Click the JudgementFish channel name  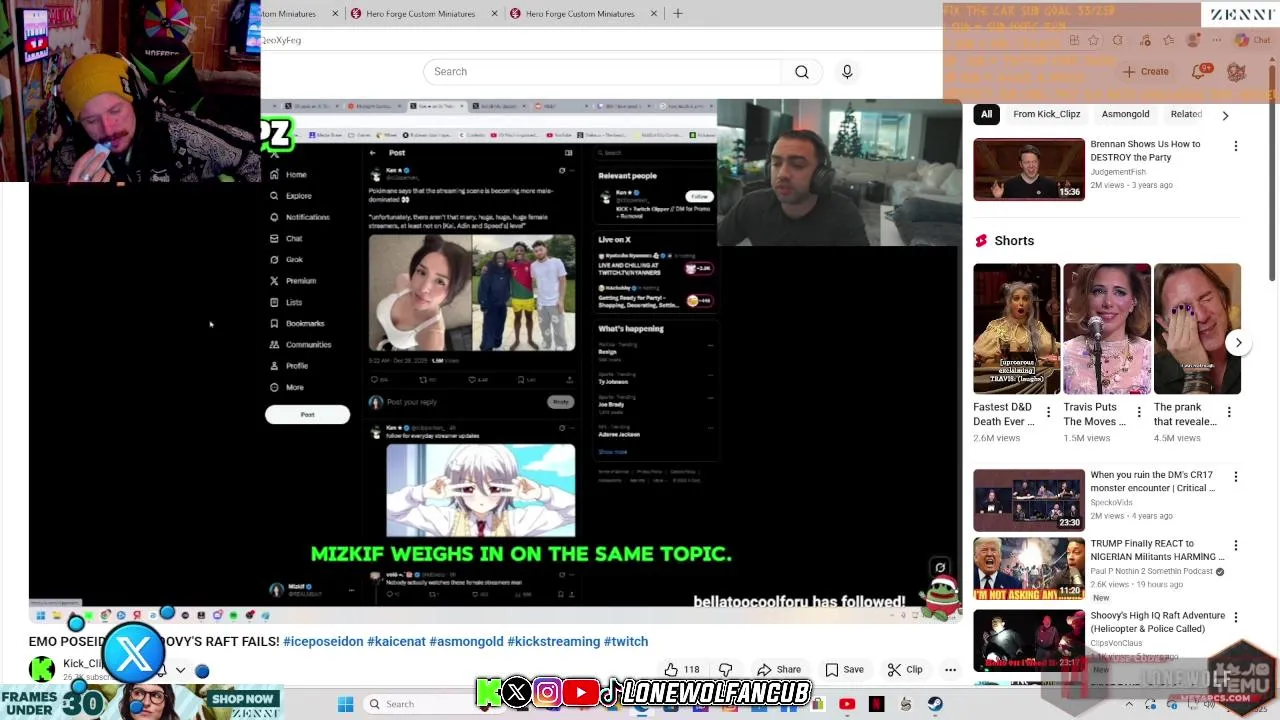coord(1118,171)
